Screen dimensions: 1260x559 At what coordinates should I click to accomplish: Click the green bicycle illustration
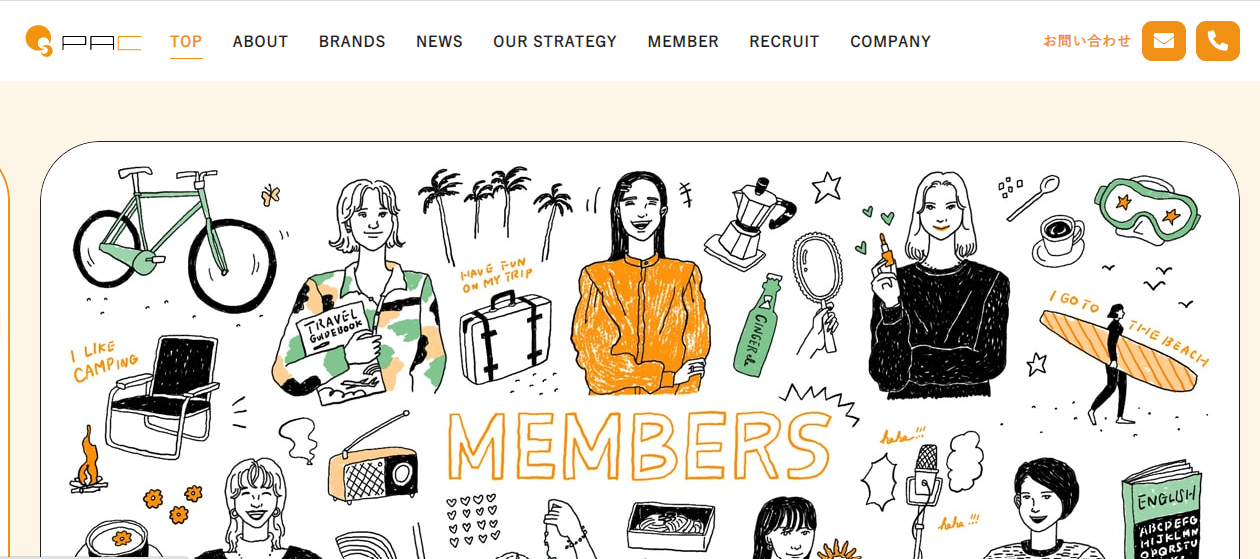click(174, 240)
